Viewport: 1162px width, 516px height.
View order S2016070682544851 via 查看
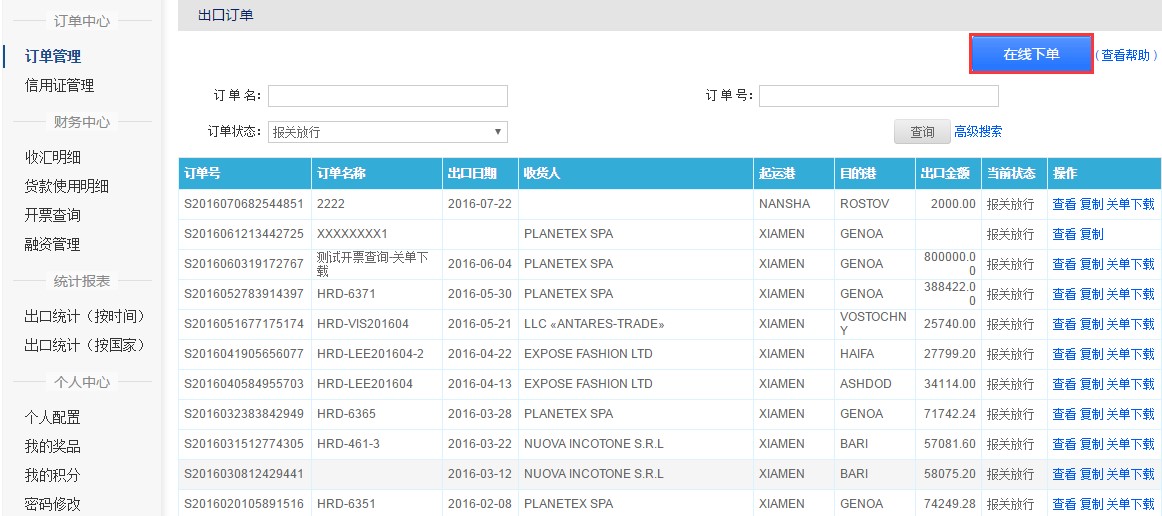(1064, 204)
